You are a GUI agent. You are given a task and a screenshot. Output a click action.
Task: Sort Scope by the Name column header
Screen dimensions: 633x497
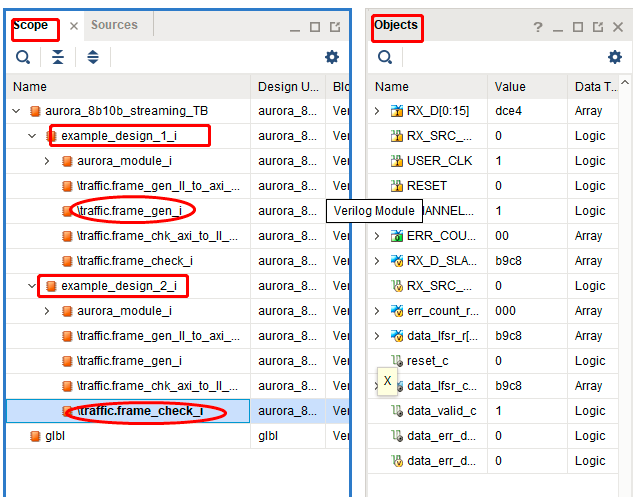pyautogui.click(x=128, y=86)
